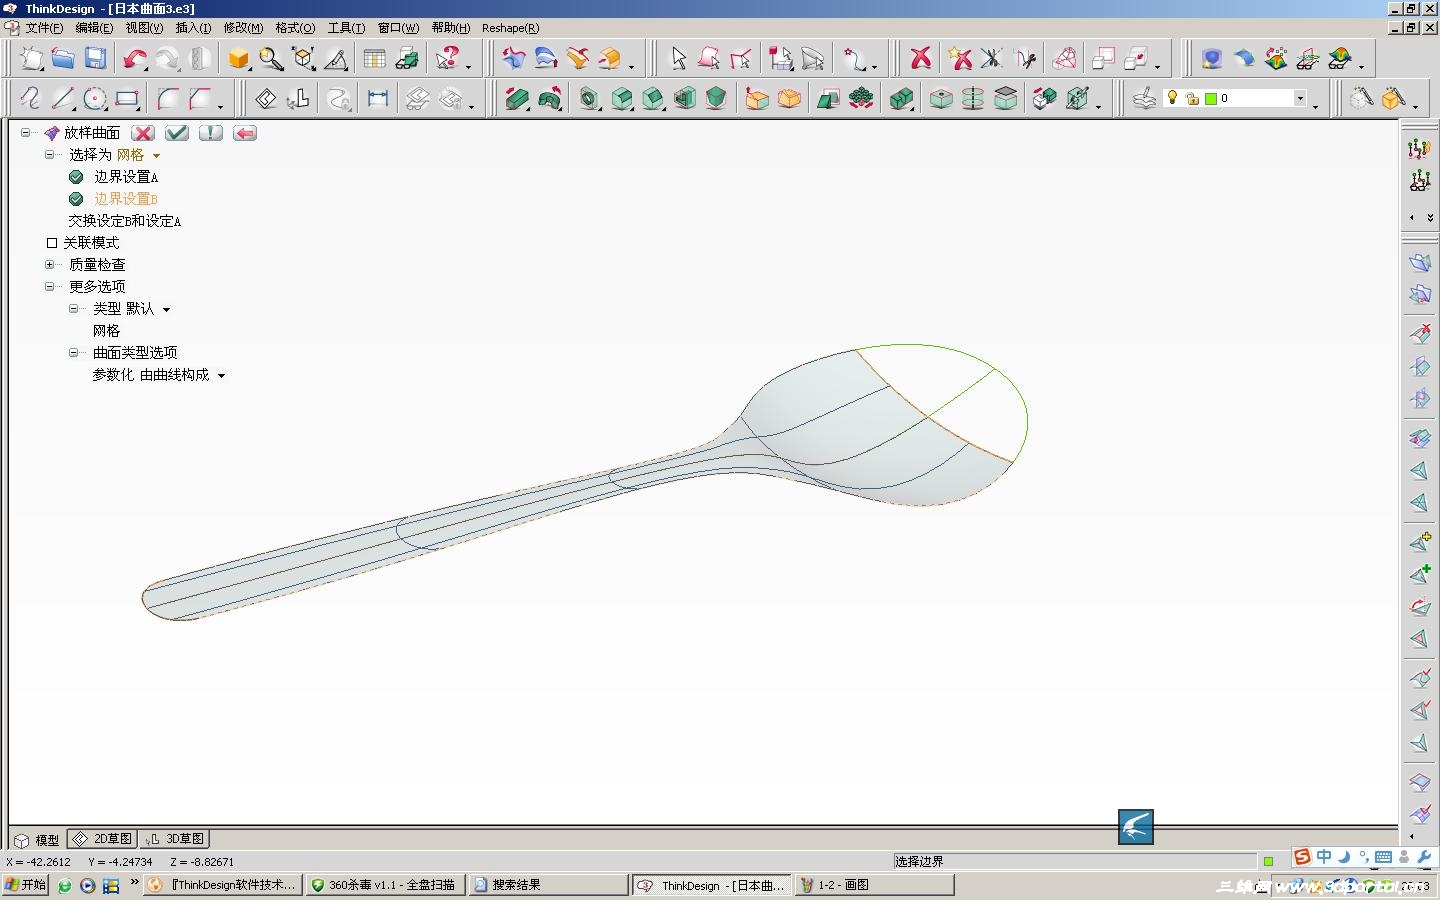
Task: Save the model with floppy icon
Action: pos(95,59)
